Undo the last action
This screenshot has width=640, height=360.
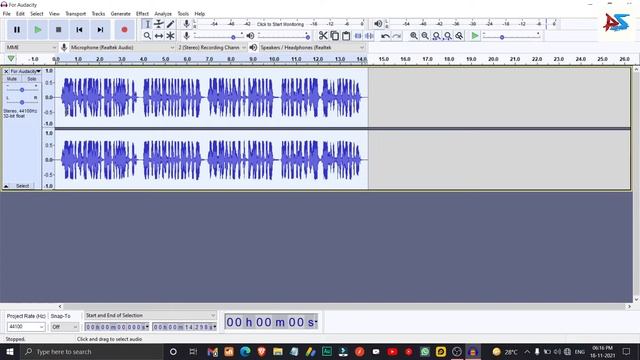pos(385,36)
